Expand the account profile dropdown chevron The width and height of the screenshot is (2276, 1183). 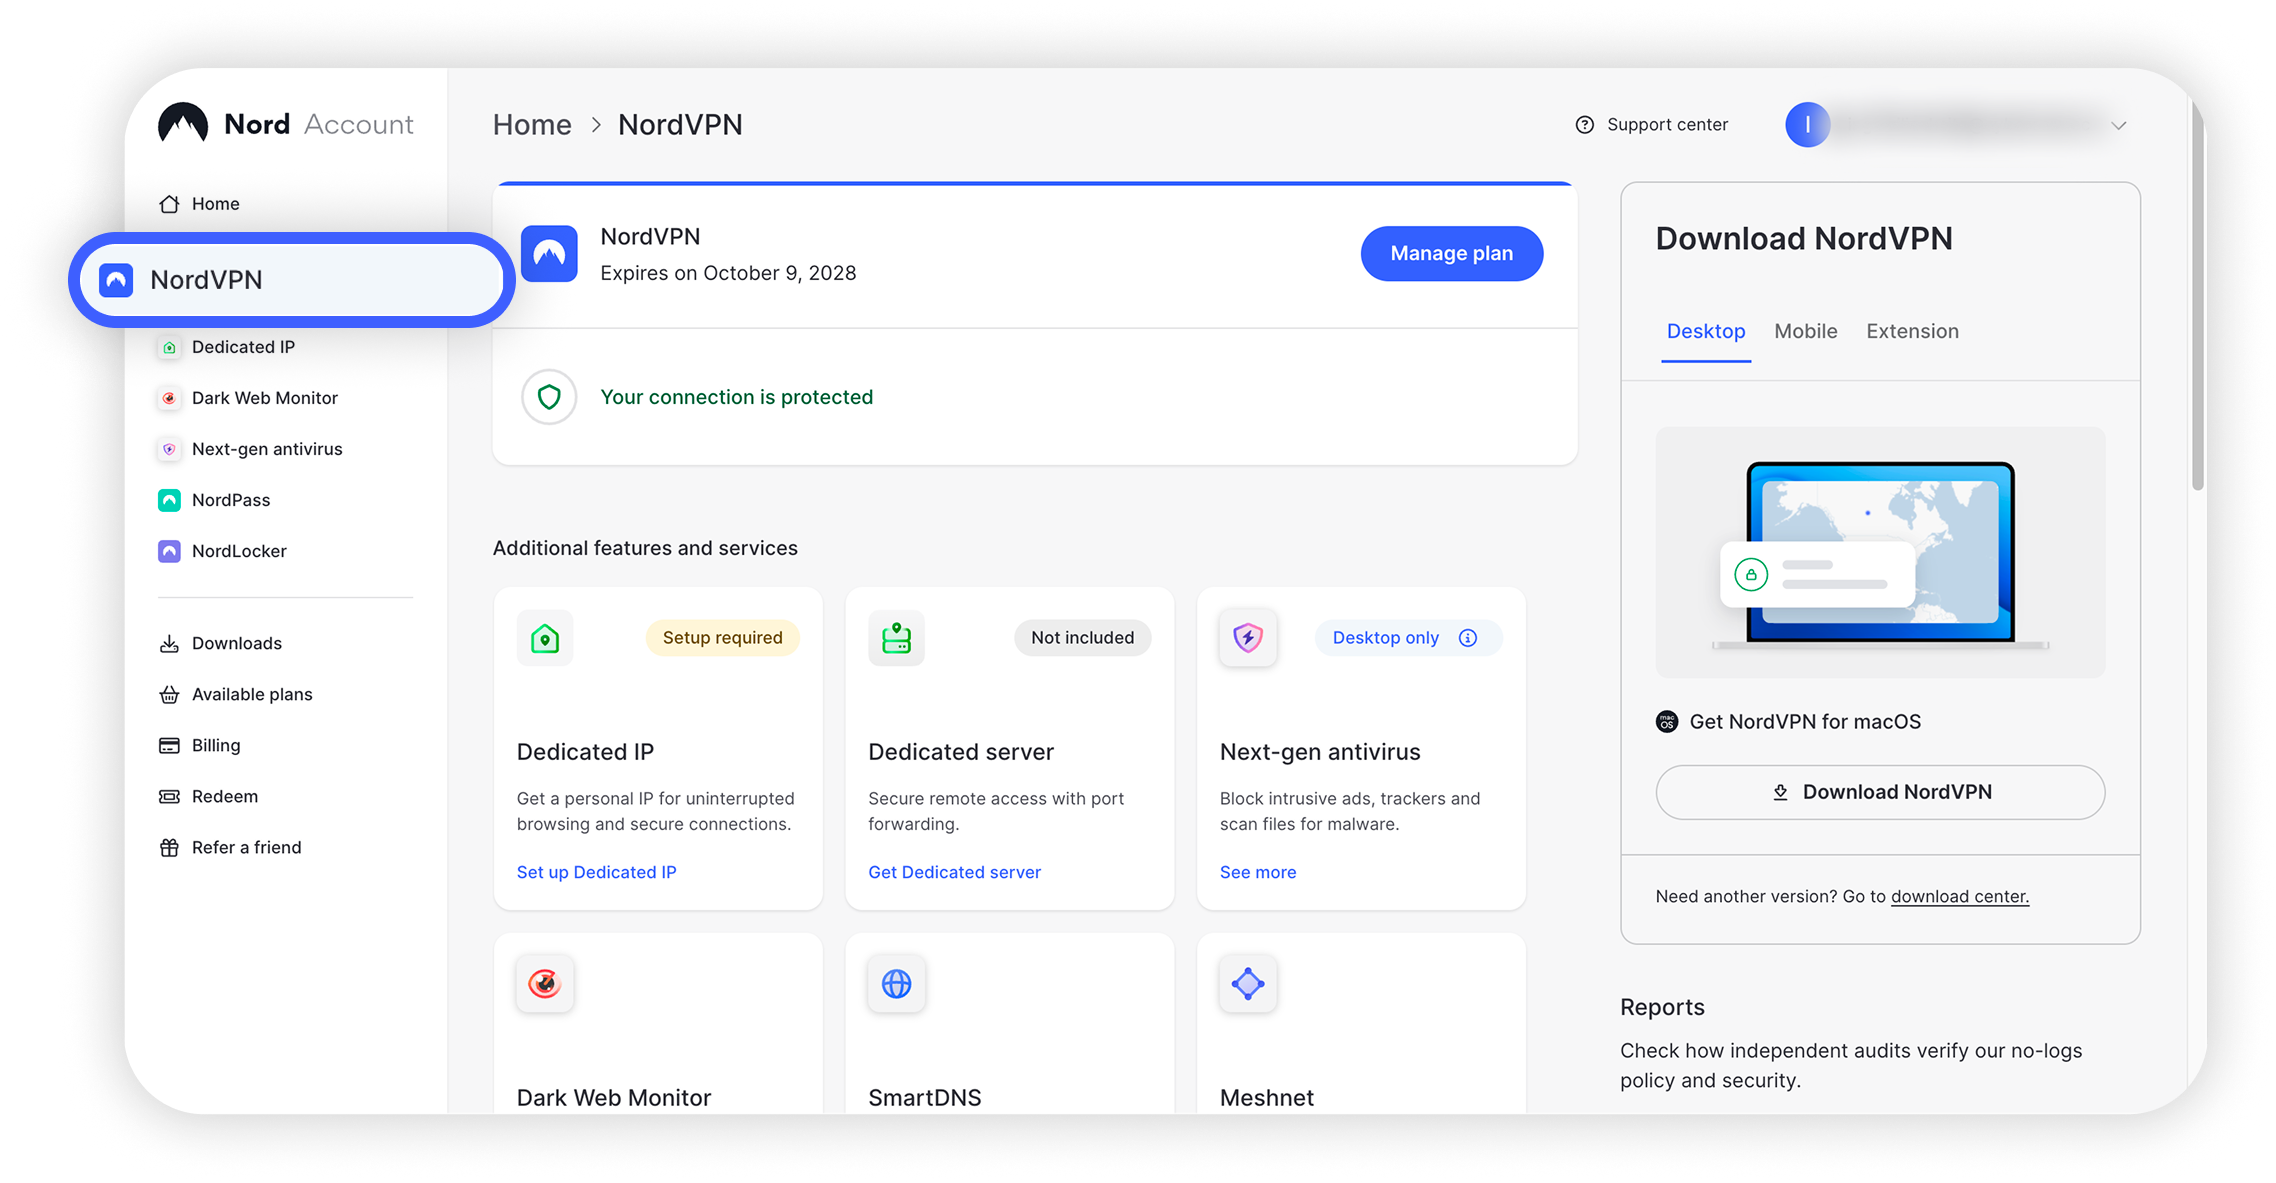tap(2118, 126)
